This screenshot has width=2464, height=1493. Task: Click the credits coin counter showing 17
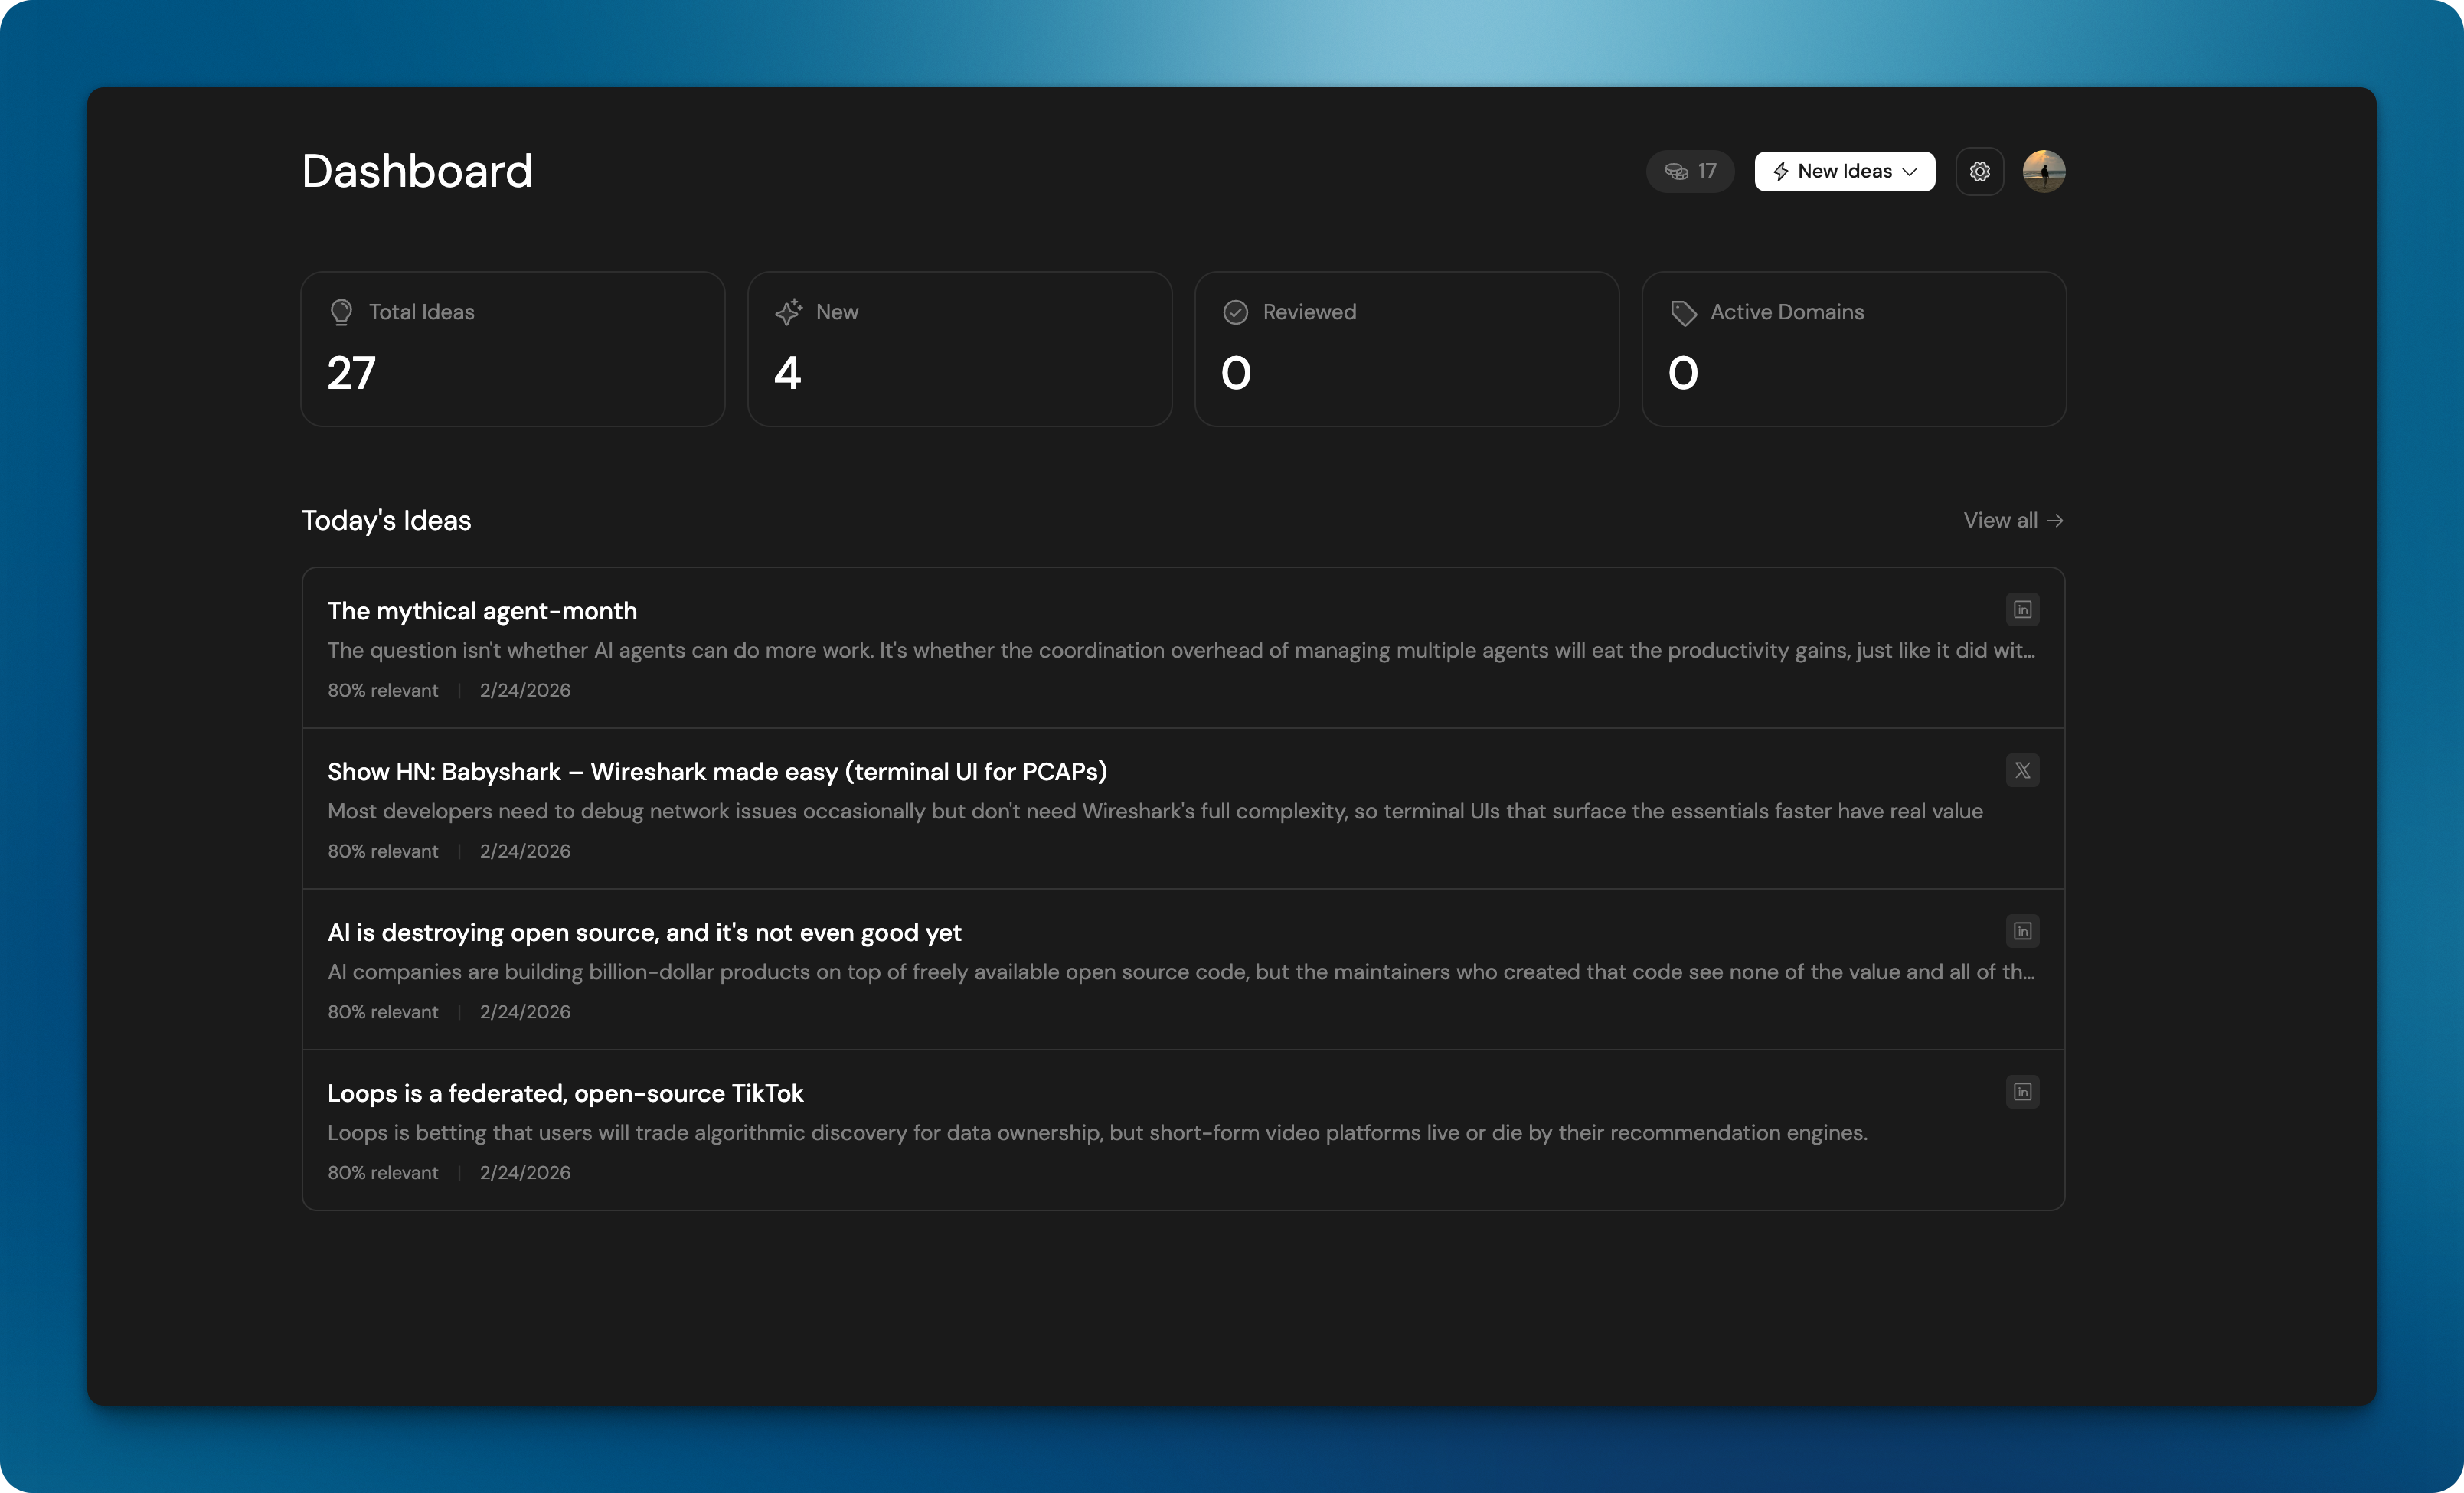coord(1690,171)
